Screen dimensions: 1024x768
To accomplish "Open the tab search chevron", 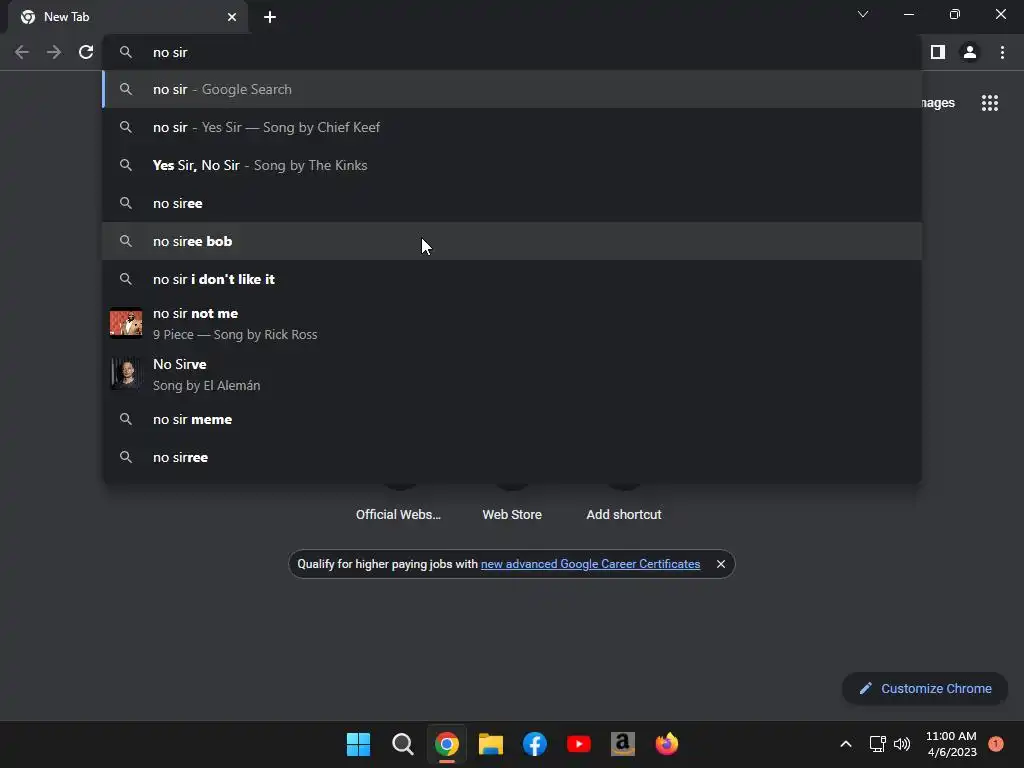I will [863, 14].
